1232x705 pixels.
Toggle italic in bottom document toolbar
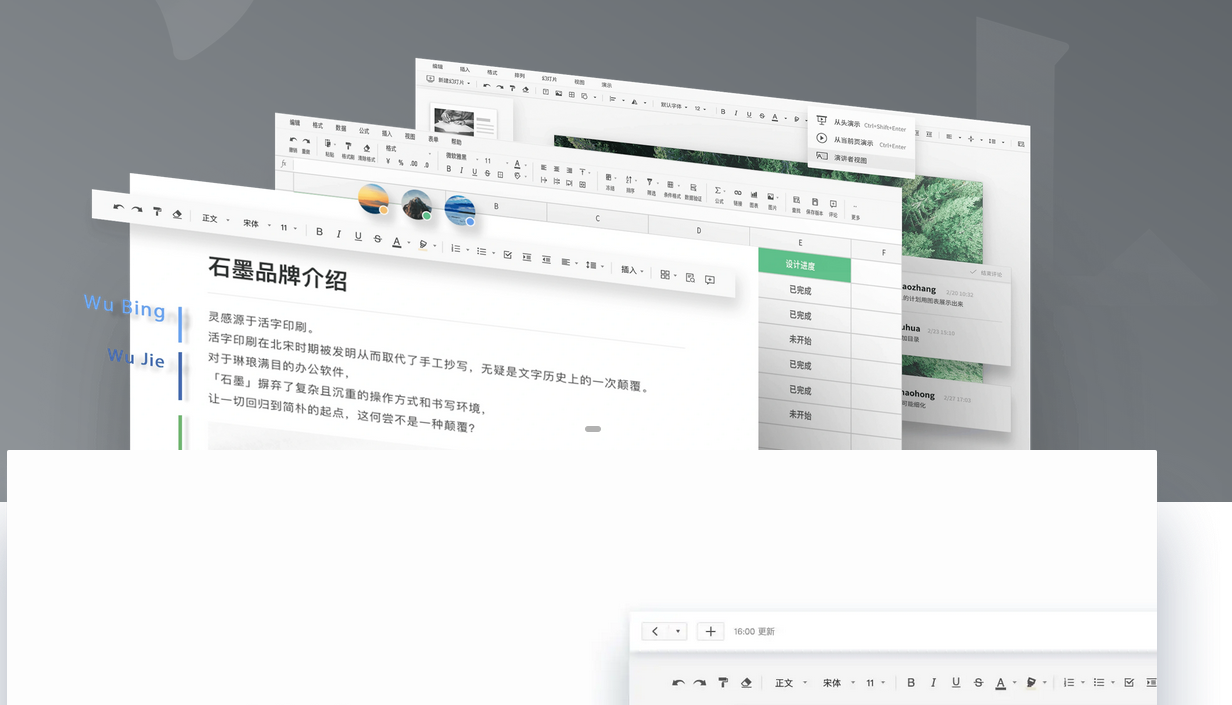pyautogui.click(x=933, y=682)
